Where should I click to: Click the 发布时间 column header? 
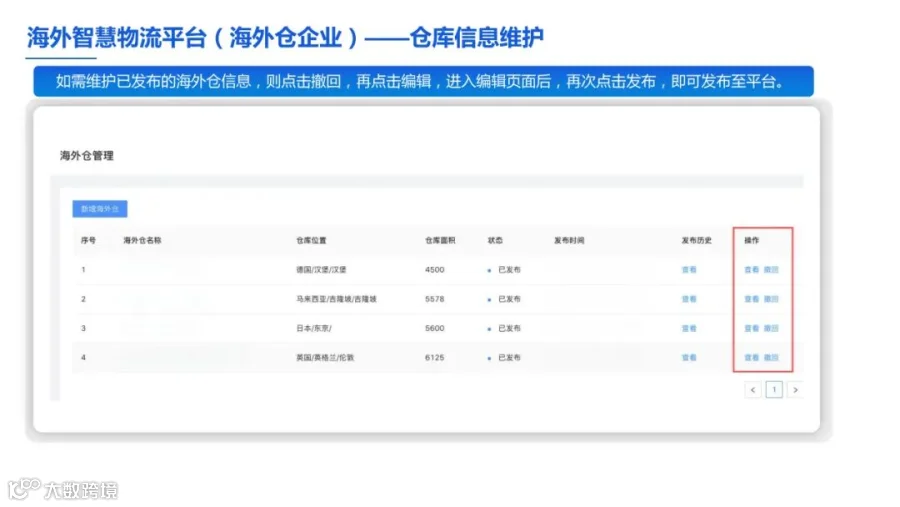click(x=569, y=240)
